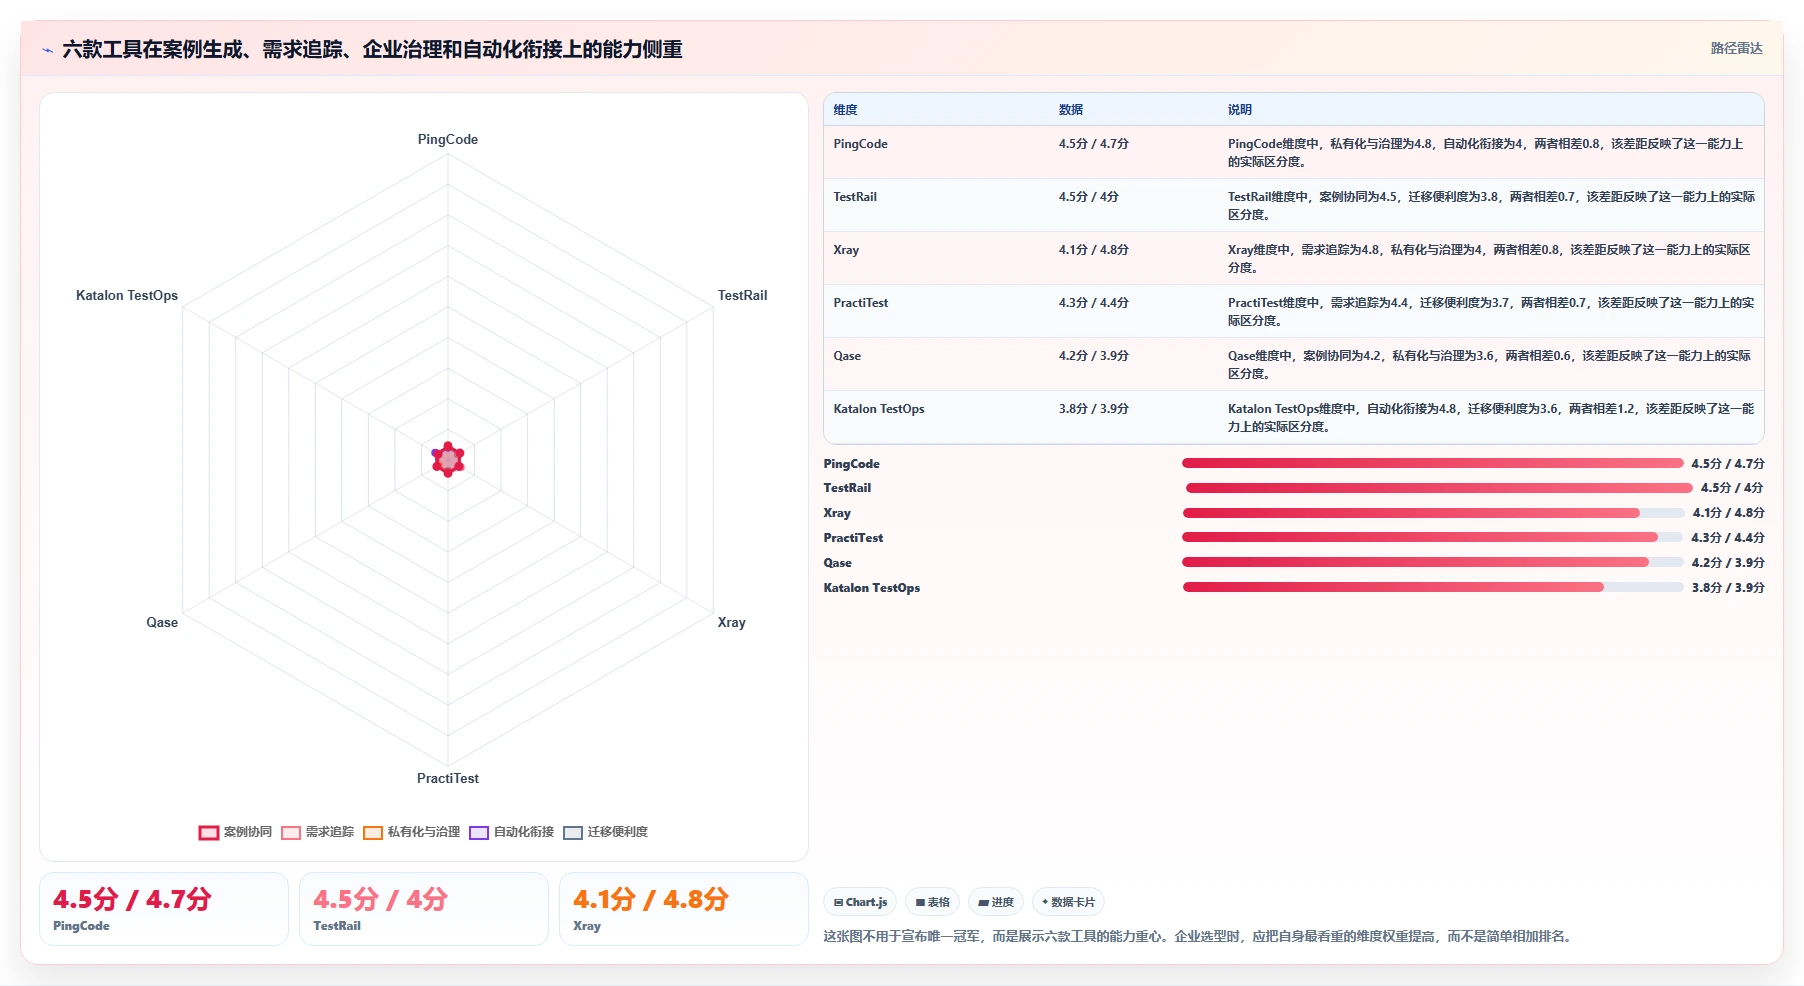Viewport: 1804px width, 986px height.
Task: Click the PractiTest axis label on the radar
Action: point(448,779)
